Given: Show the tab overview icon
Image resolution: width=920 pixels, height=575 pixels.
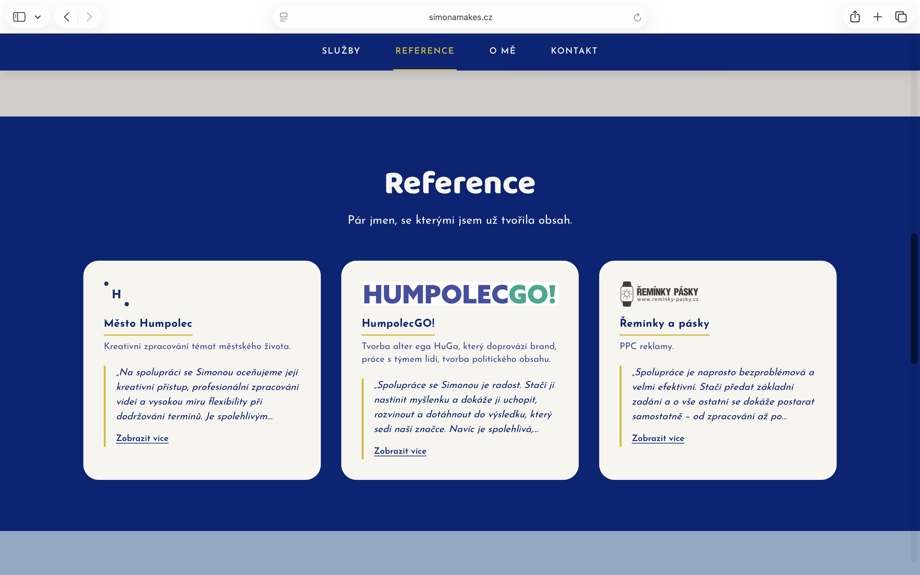Looking at the screenshot, I should point(901,17).
